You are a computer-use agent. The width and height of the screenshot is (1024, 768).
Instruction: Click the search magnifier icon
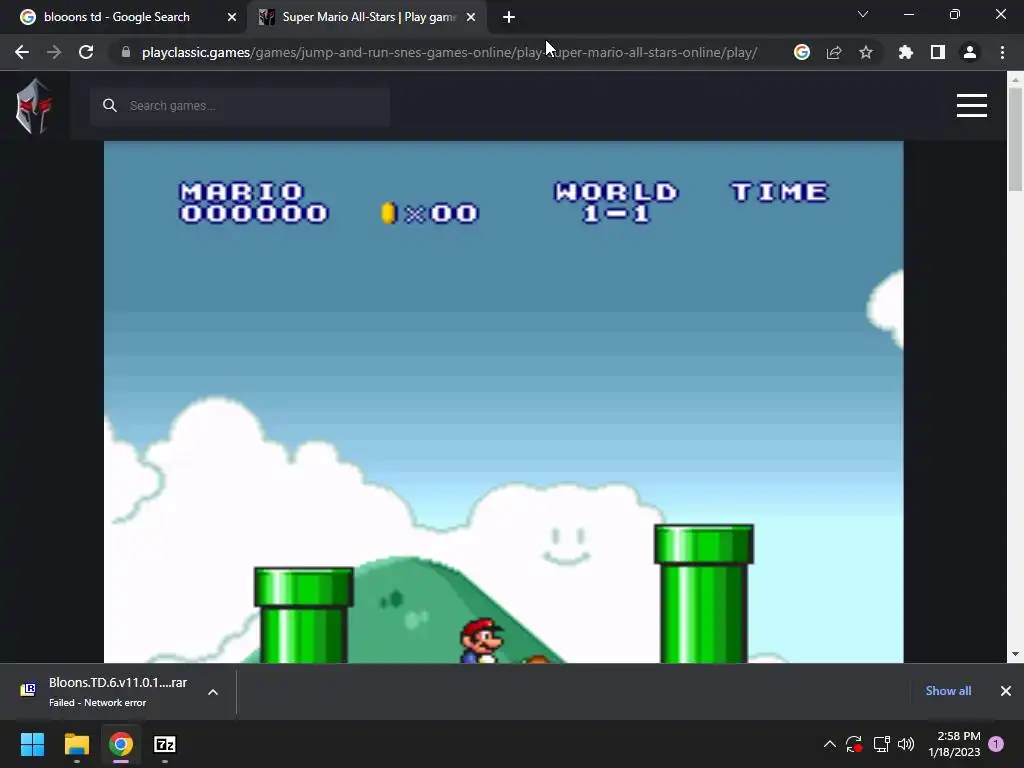click(x=110, y=105)
